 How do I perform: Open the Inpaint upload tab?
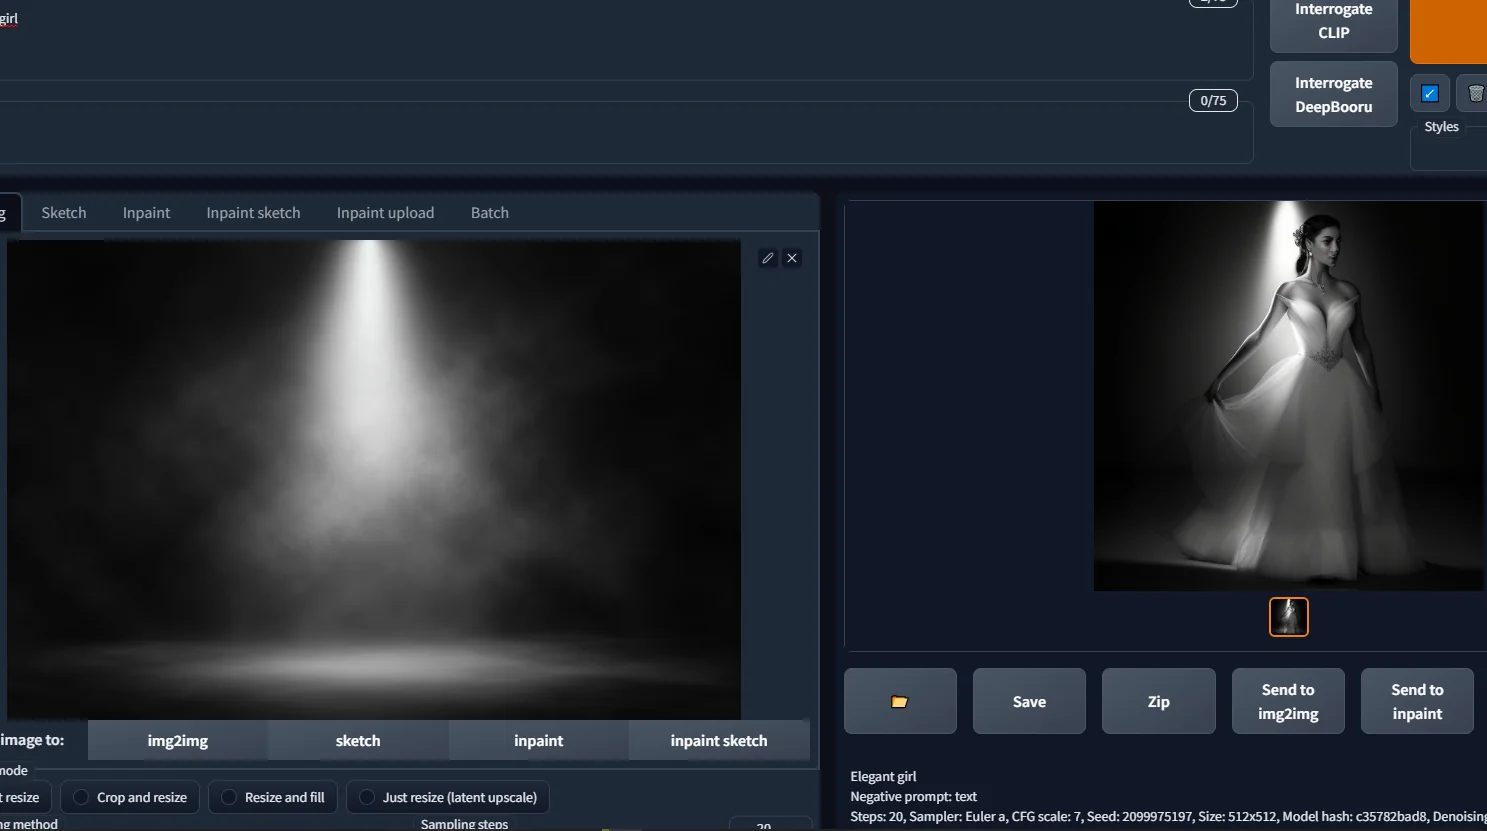(x=385, y=212)
